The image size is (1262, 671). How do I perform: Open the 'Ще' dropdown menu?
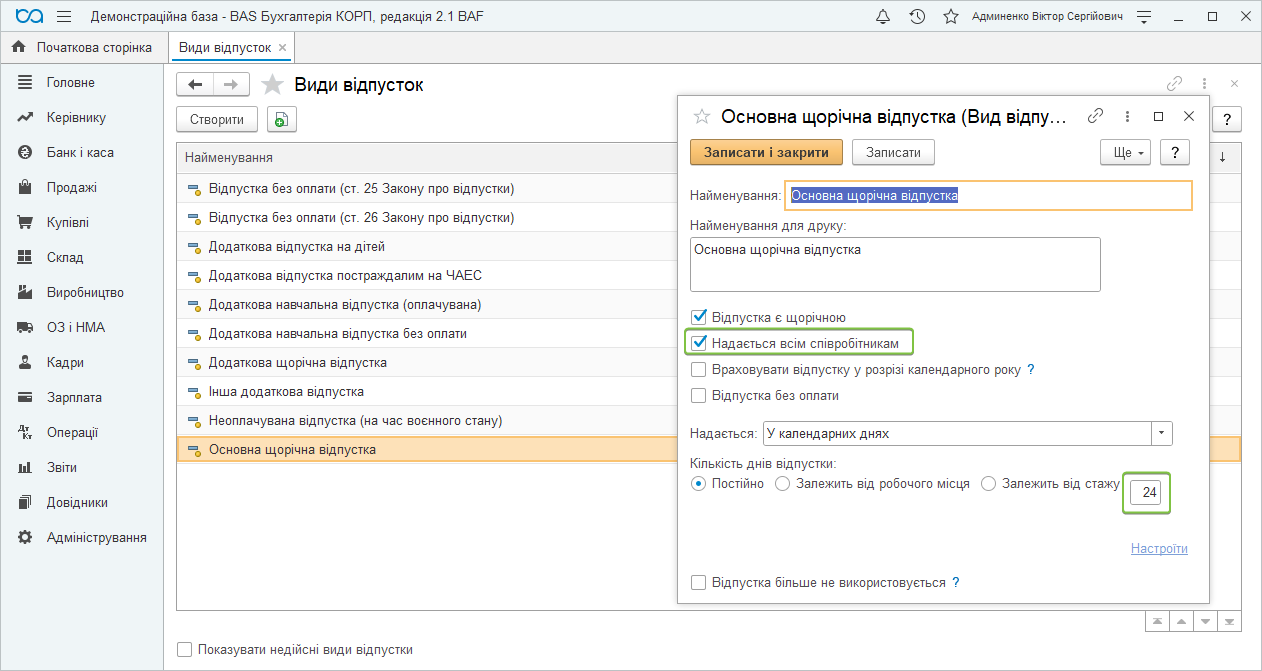(x=1124, y=152)
